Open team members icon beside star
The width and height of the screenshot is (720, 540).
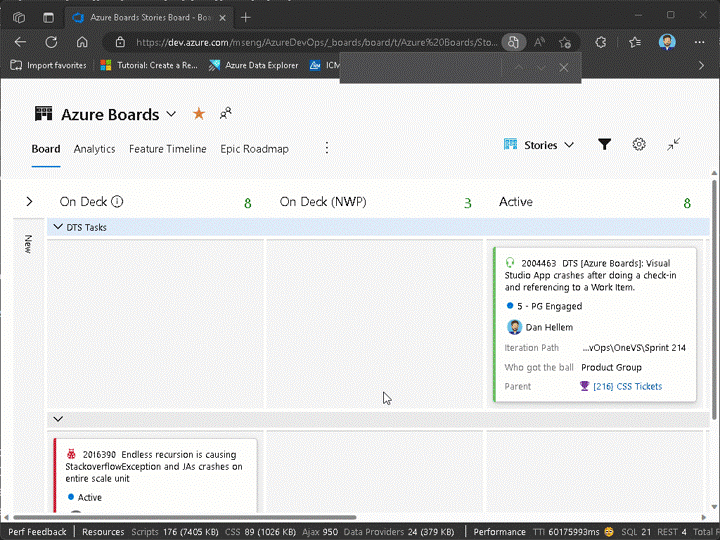225,113
